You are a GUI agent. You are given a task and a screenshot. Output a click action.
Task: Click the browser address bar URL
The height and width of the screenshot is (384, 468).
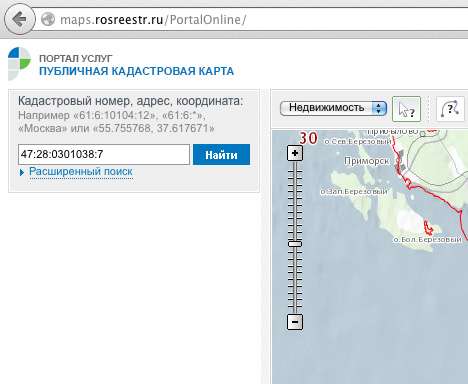click(153, 19)
